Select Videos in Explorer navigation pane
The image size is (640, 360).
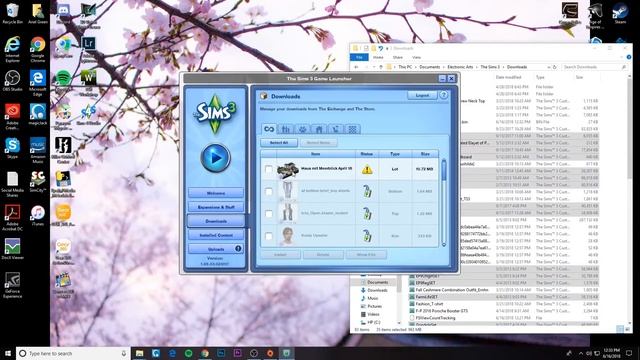373,314
